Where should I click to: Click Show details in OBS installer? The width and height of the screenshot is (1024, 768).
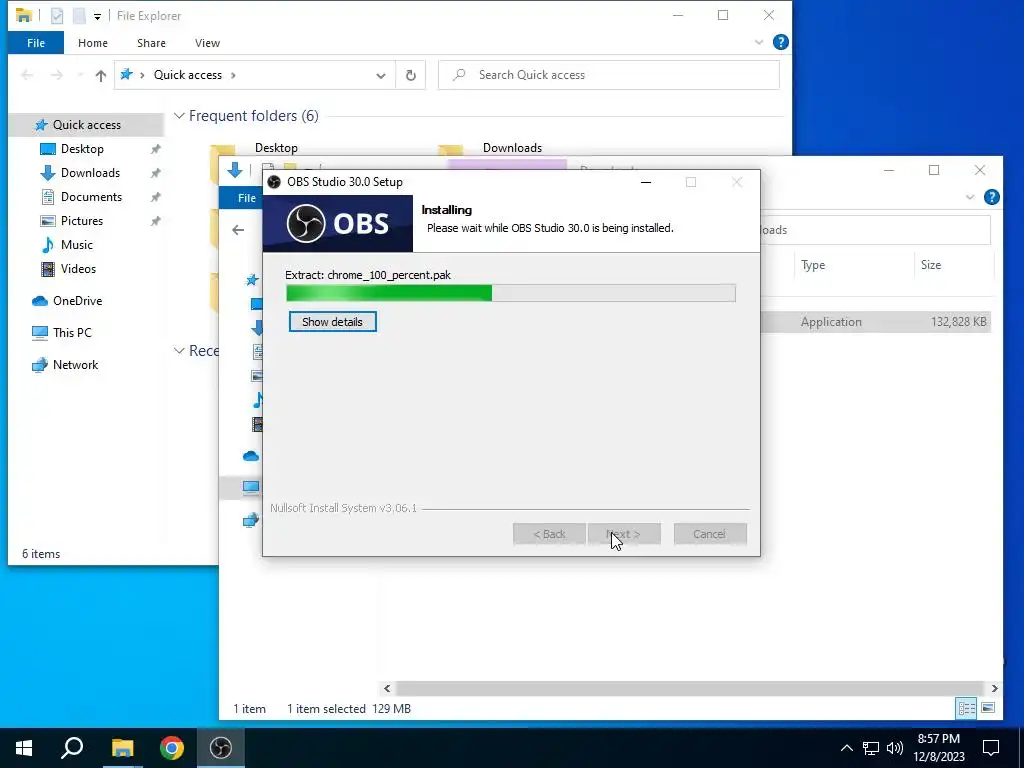[x=332, y=322]
